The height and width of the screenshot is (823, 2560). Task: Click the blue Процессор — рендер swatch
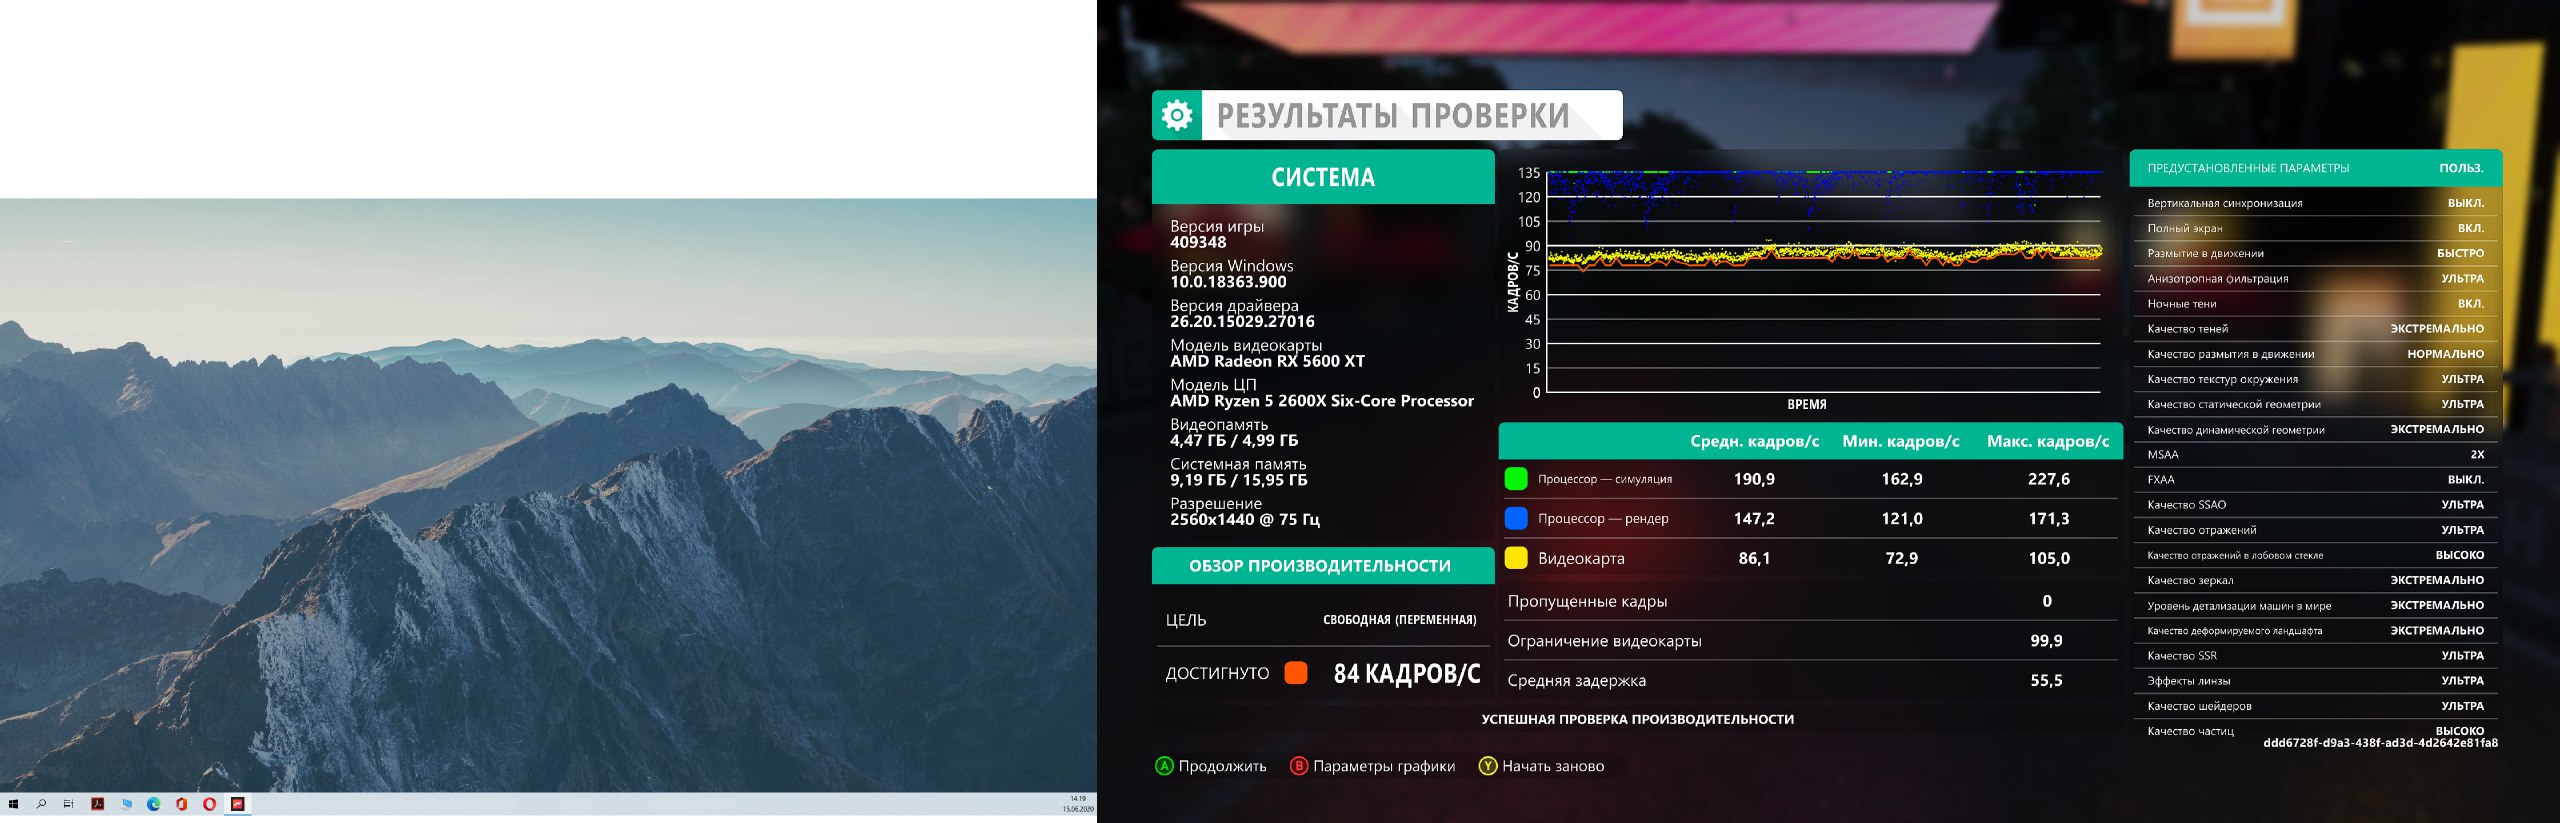click(x=1516, y=518)
